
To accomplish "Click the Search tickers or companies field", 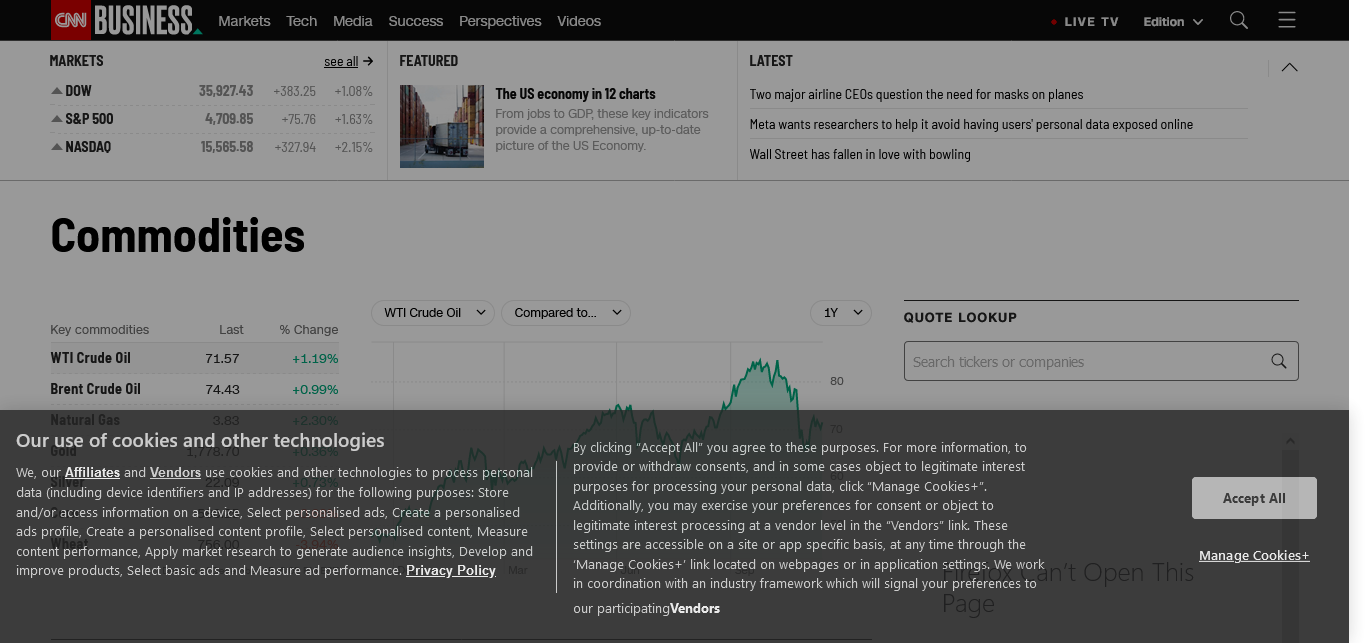I will [1085, 361].
